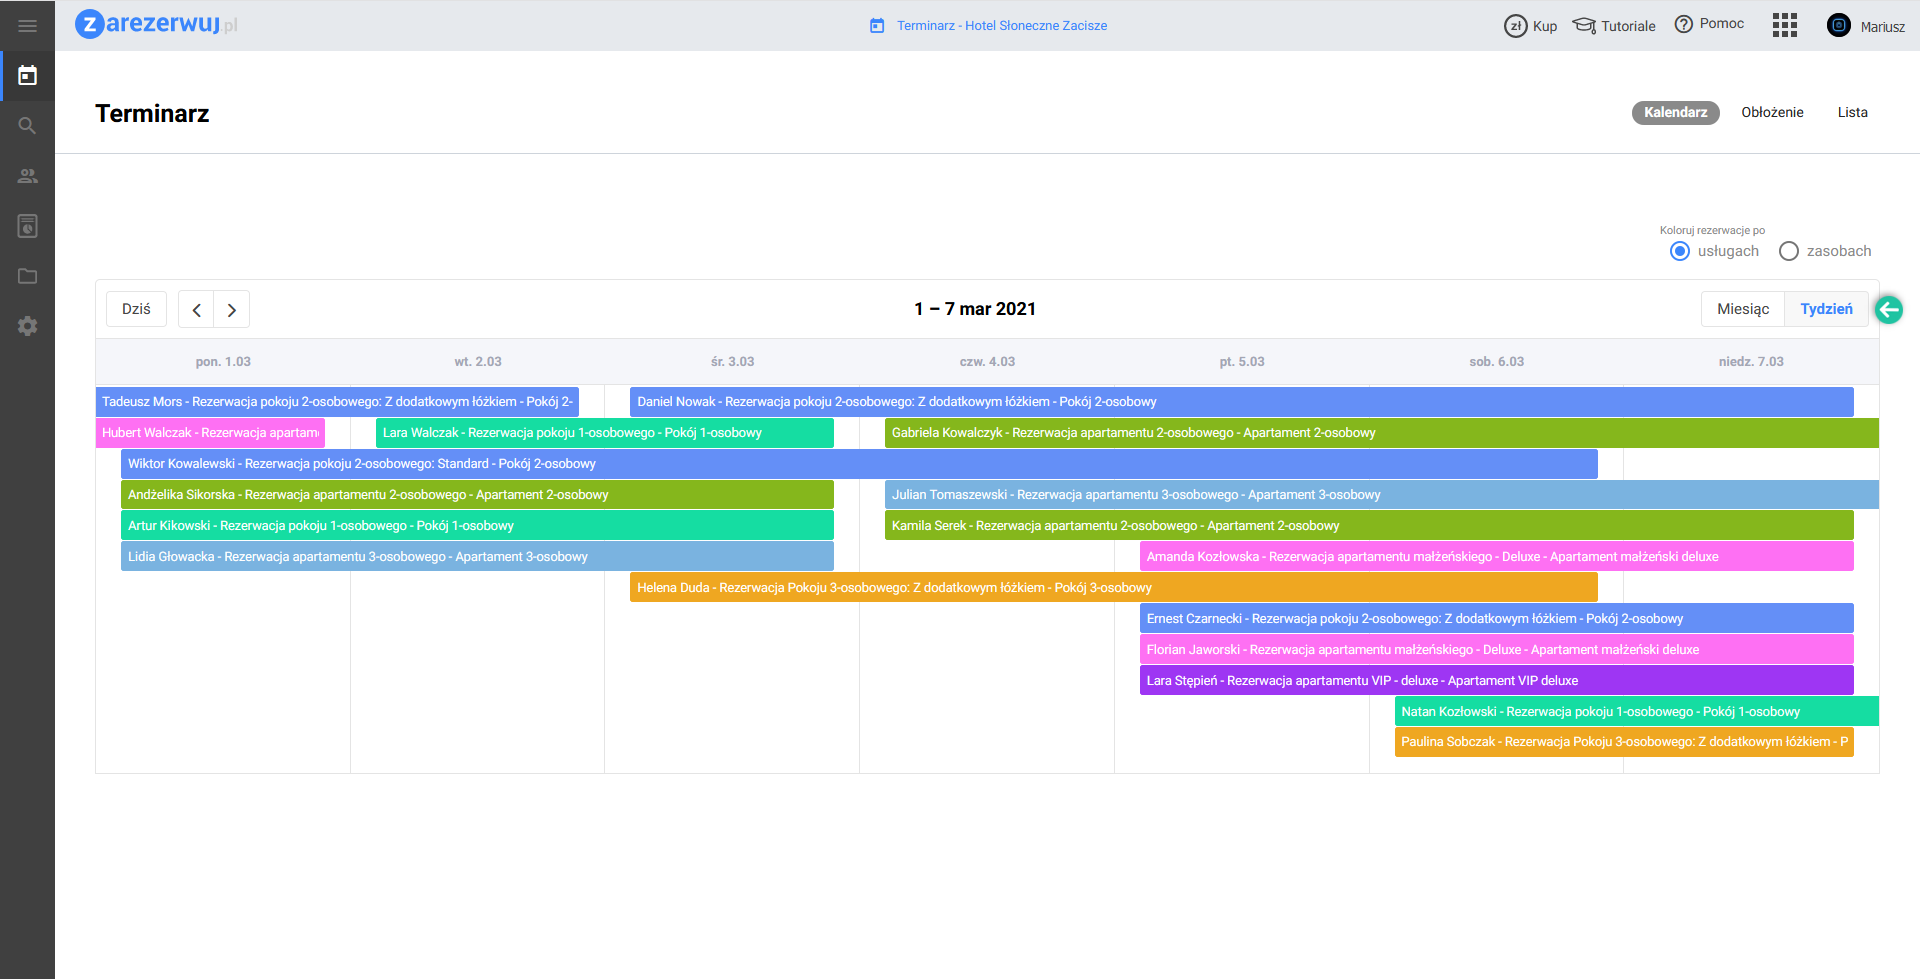Open the Mariusz user account menu
Screen dimensions: 1920x979
pyautogui.click(x=1866, y=26)
